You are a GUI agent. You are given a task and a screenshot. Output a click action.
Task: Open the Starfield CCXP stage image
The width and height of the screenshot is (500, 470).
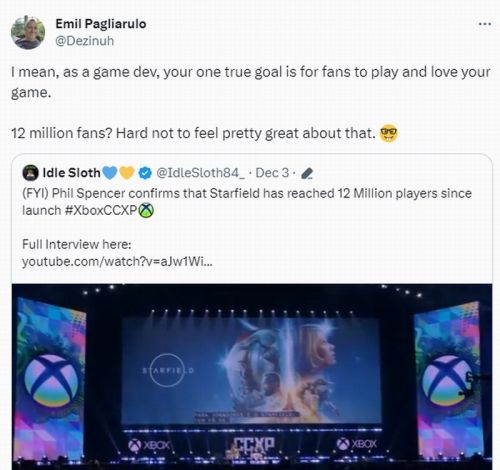click(252, 377)
